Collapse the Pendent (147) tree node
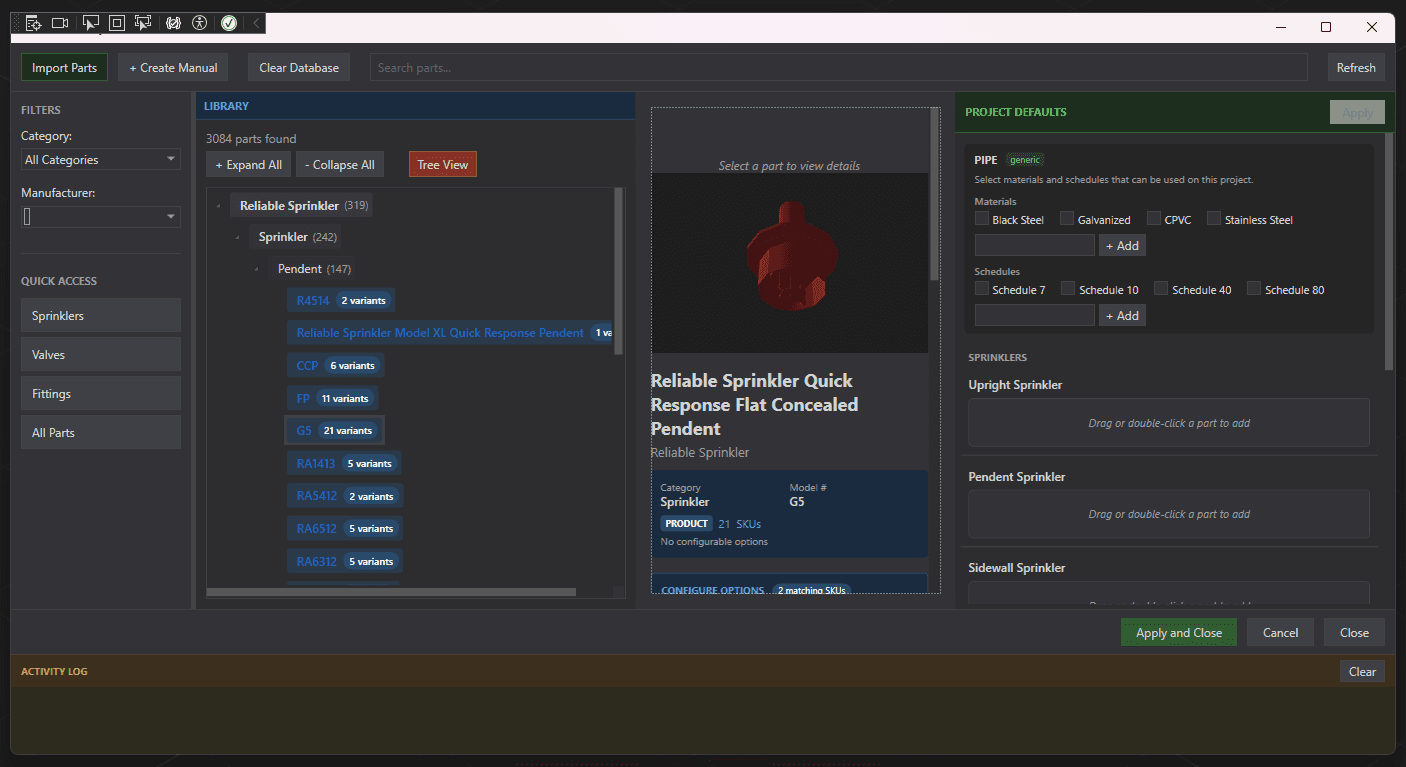Viewport: 1406px width, 767px height. point(257,269)
